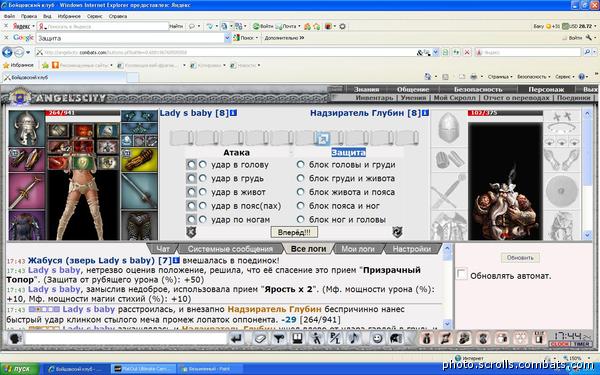This screenshot has height=375, width=600.
Task: Expand Google toolbar search dropdown arrow
Action: [227, 38]
